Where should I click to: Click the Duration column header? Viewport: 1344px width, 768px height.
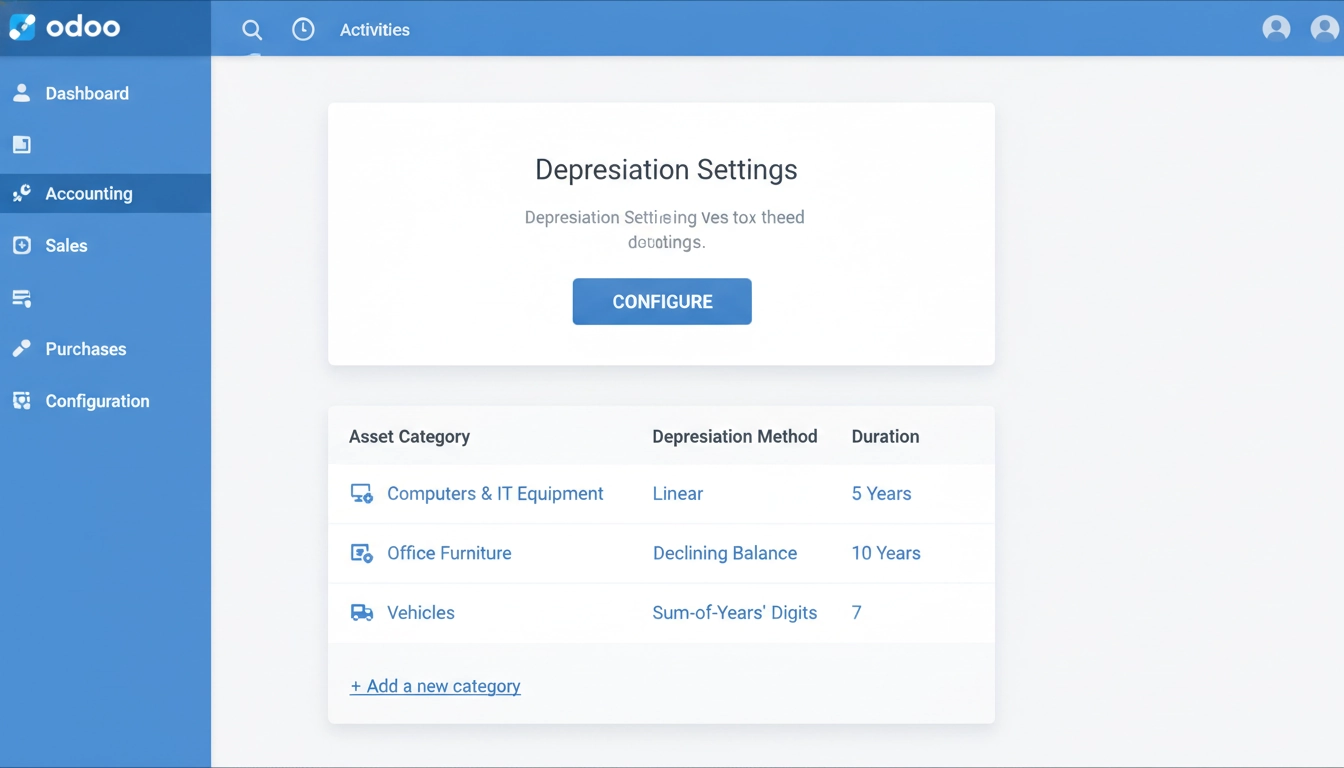coord(885,436)
